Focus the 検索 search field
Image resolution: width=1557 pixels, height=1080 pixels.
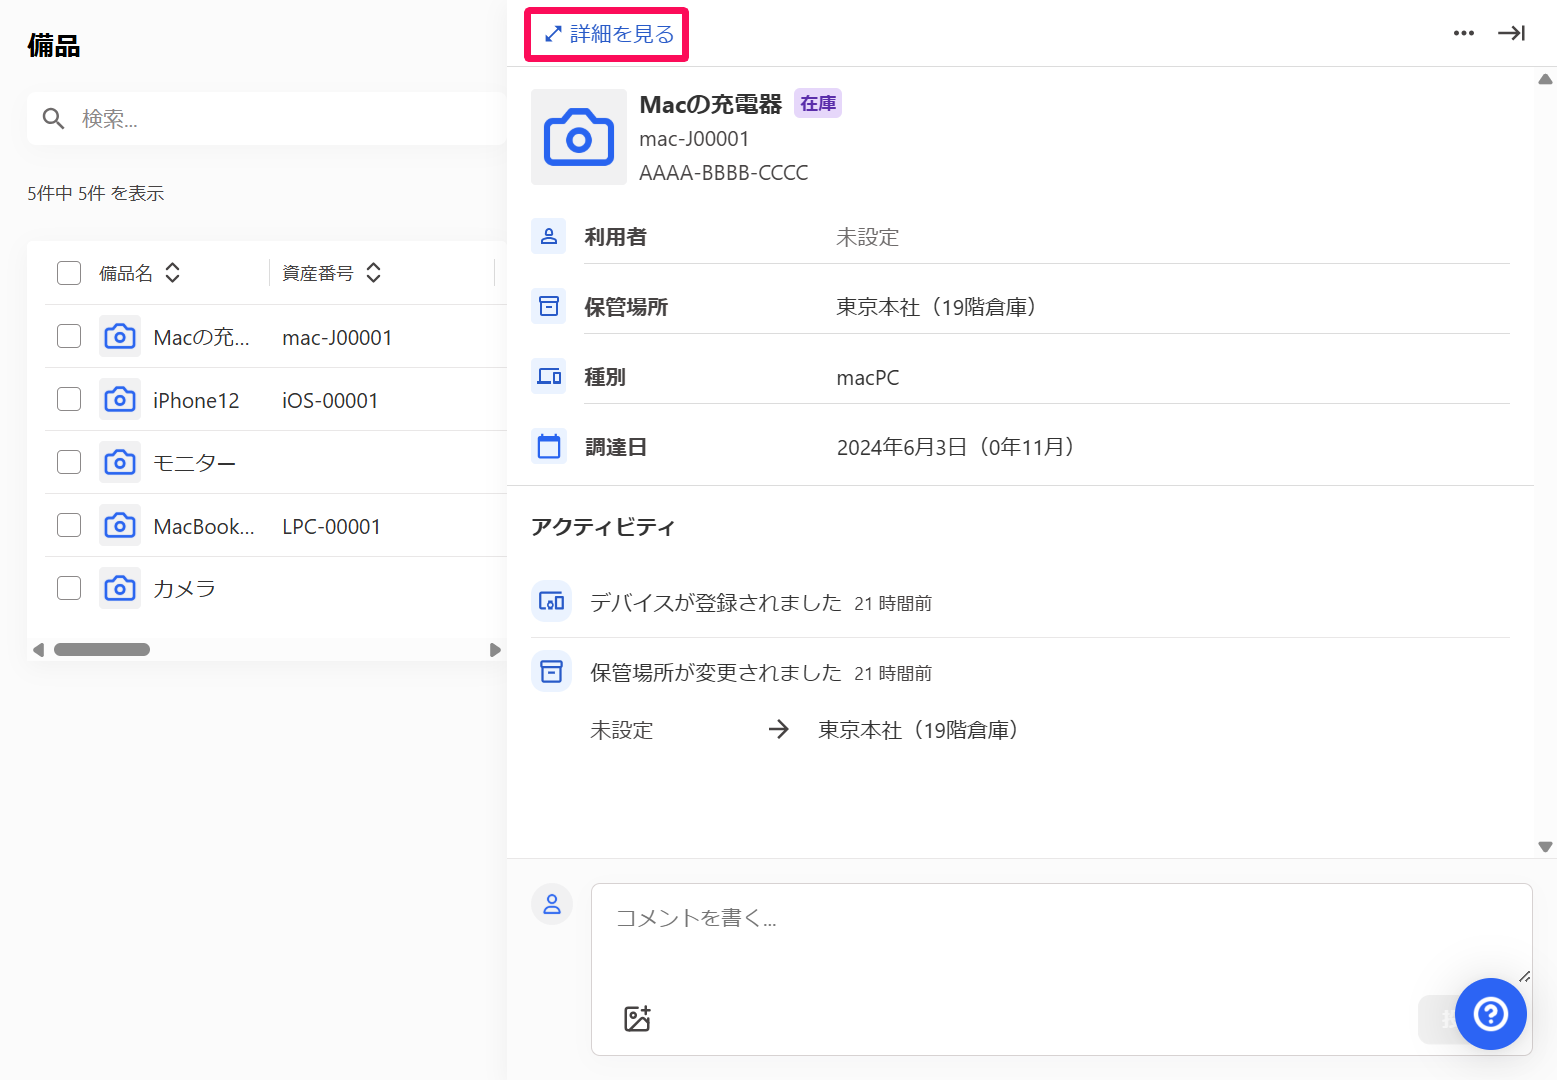(266, 119)
